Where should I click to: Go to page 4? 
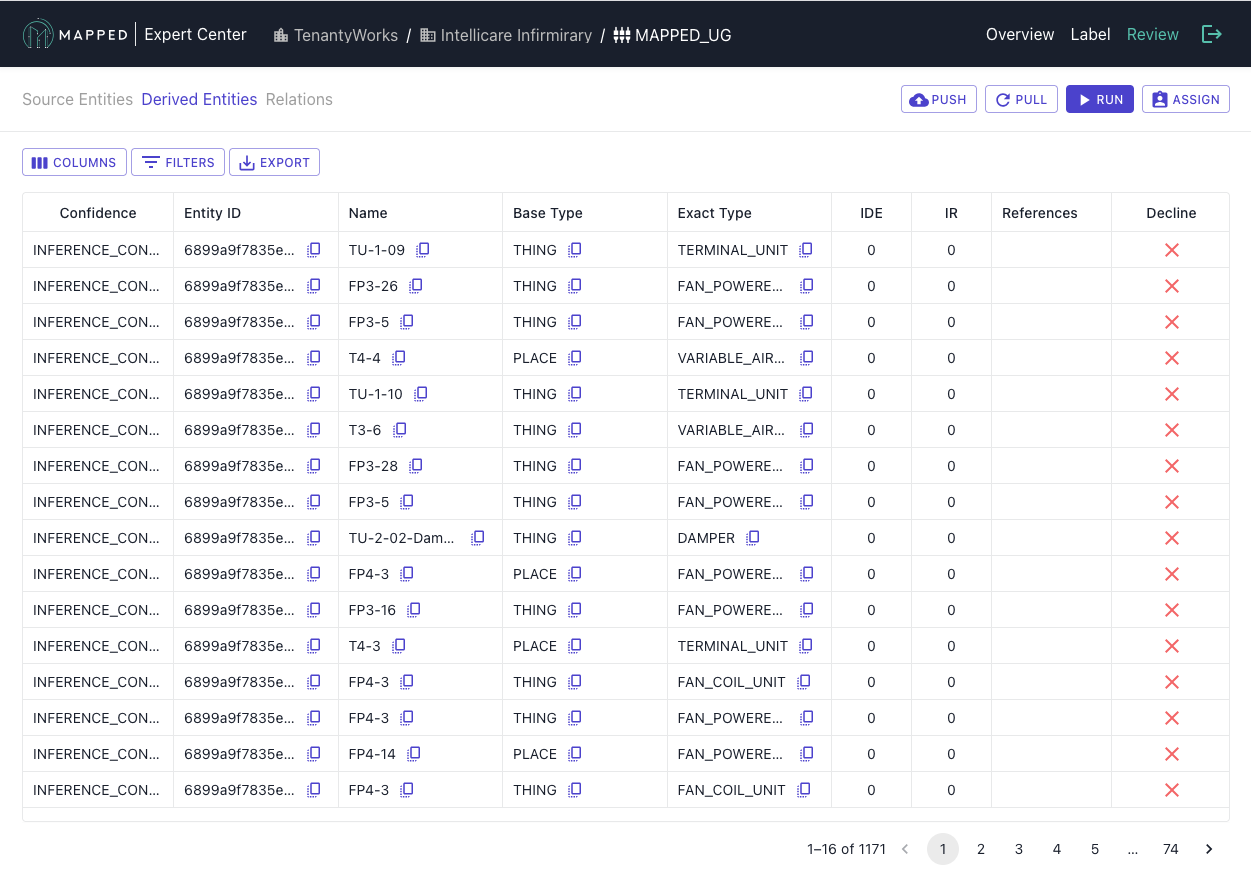pos(1057,849)
